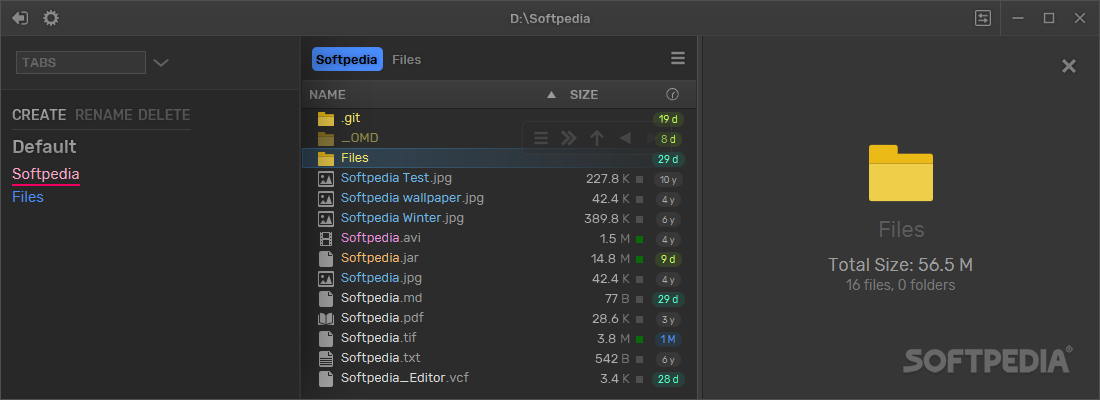Click the exit arrow icon in title bar
The image size is (1100, 400).
pyautogui.click(x=20, y=18)
